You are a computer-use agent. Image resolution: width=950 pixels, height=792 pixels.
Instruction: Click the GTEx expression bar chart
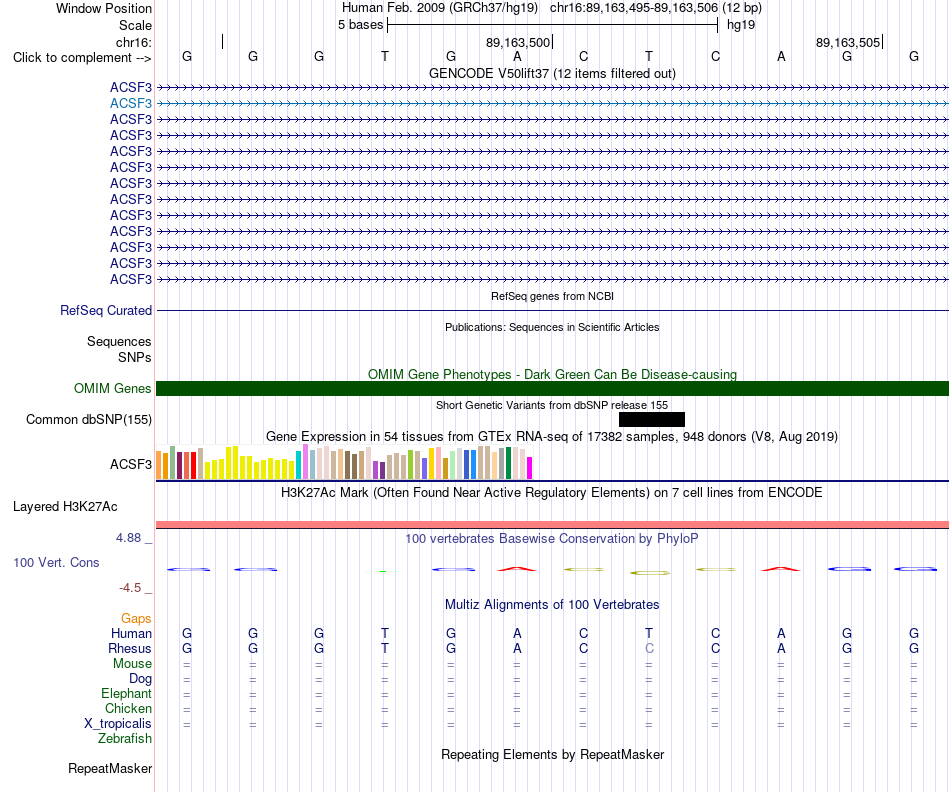click(x=344, y=462)
